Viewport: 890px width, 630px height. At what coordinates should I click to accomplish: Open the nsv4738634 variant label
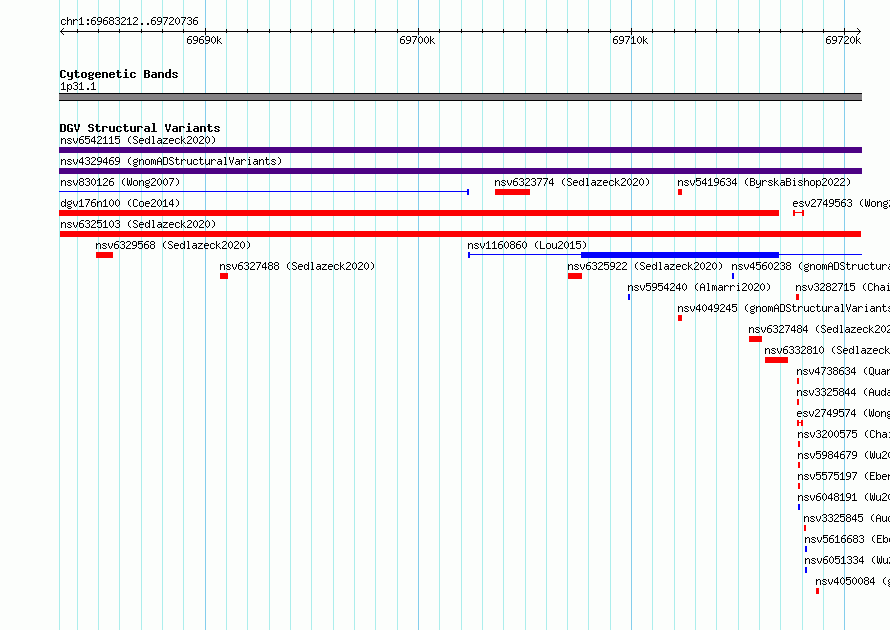(843, 371)
